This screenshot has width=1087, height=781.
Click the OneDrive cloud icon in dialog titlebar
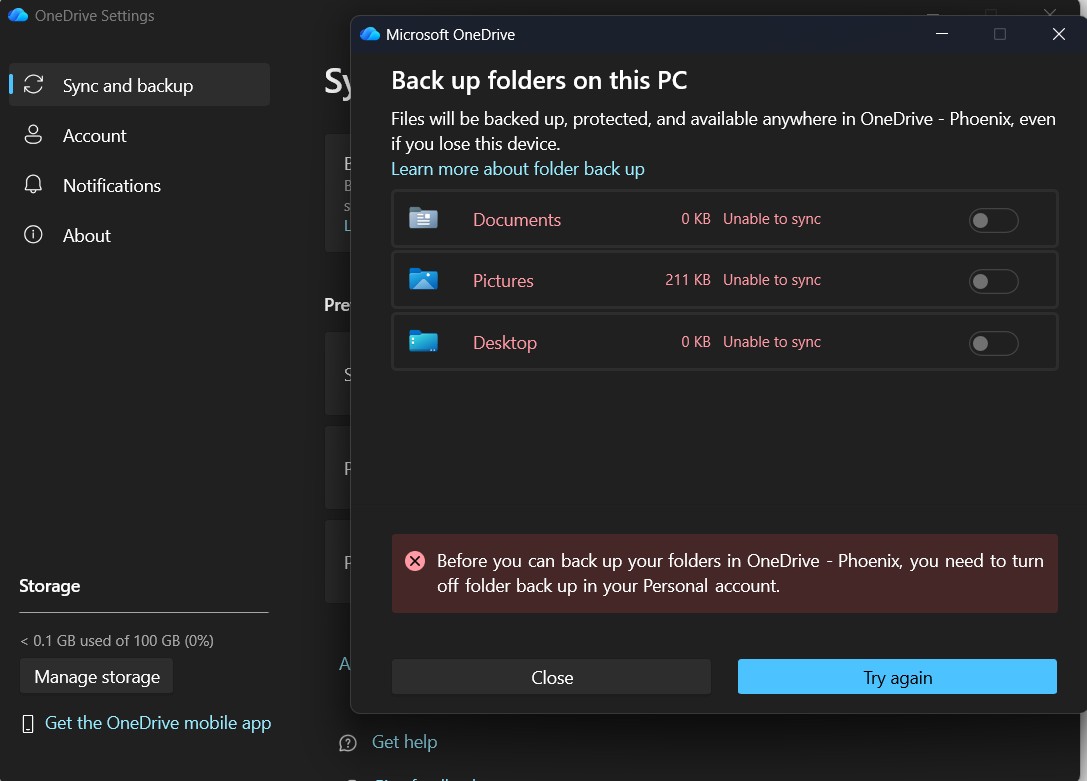(x=371, y=33)
